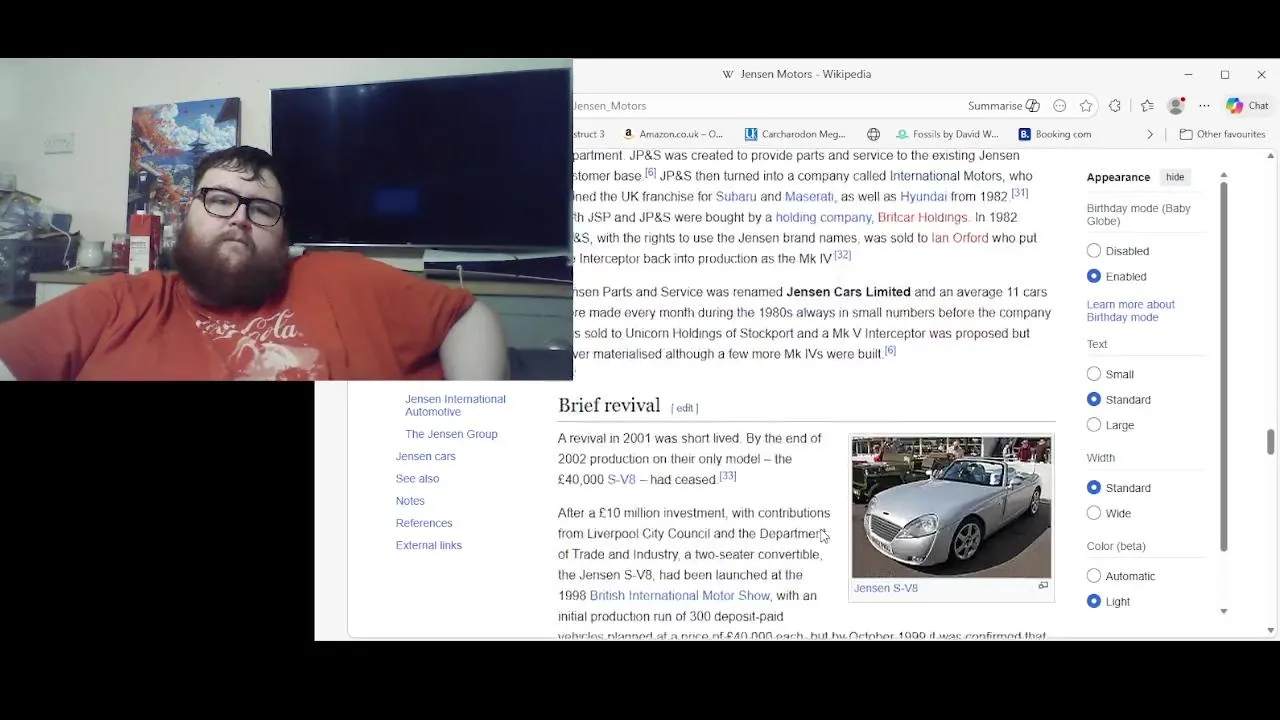Edit the Brief revival section
Viewport: 1280px width, 720px height.
coord(685,408)
